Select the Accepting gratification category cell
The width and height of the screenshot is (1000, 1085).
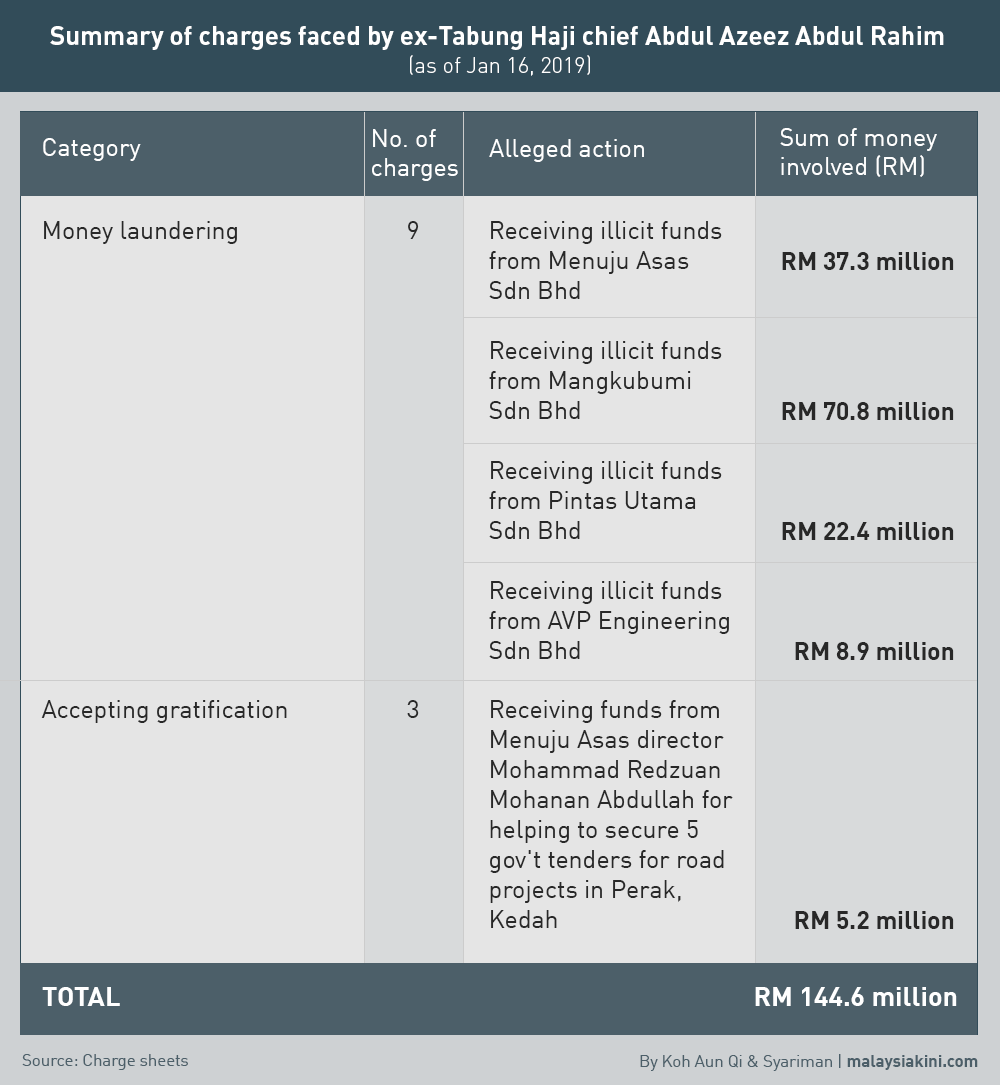tap(165, 710)
